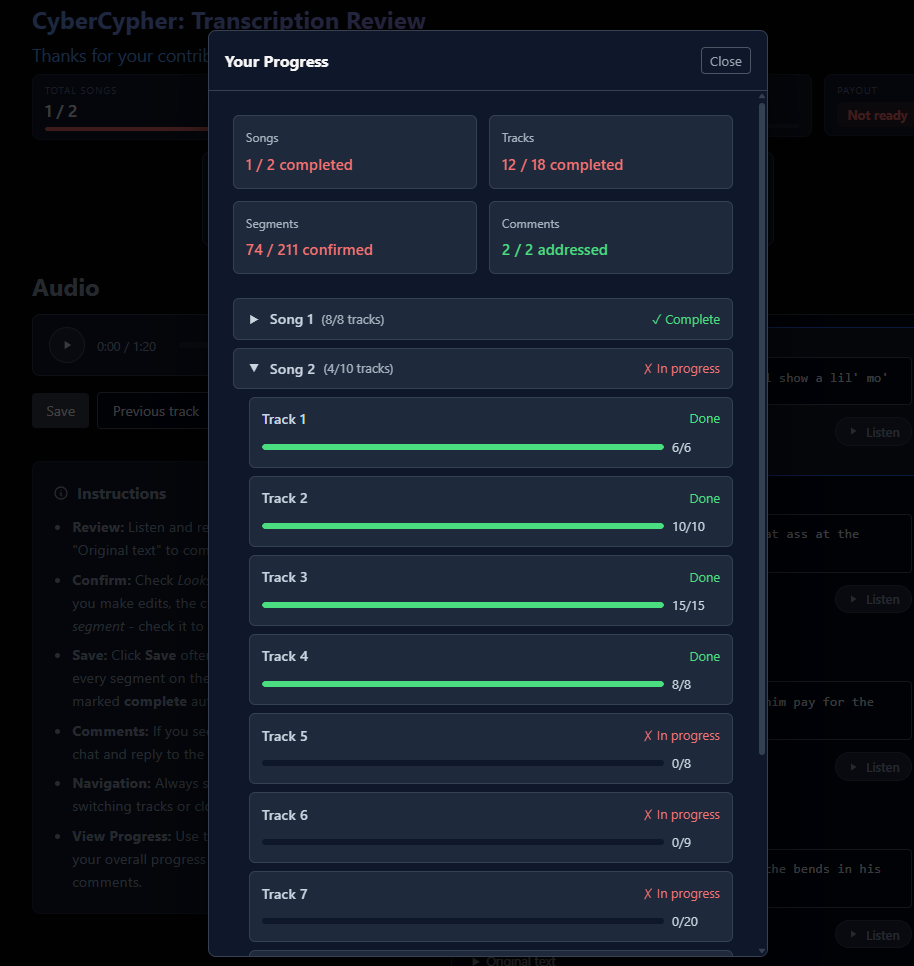Expand the Song 1 triangle
This screenshot has height=966, width=914.
254,319
